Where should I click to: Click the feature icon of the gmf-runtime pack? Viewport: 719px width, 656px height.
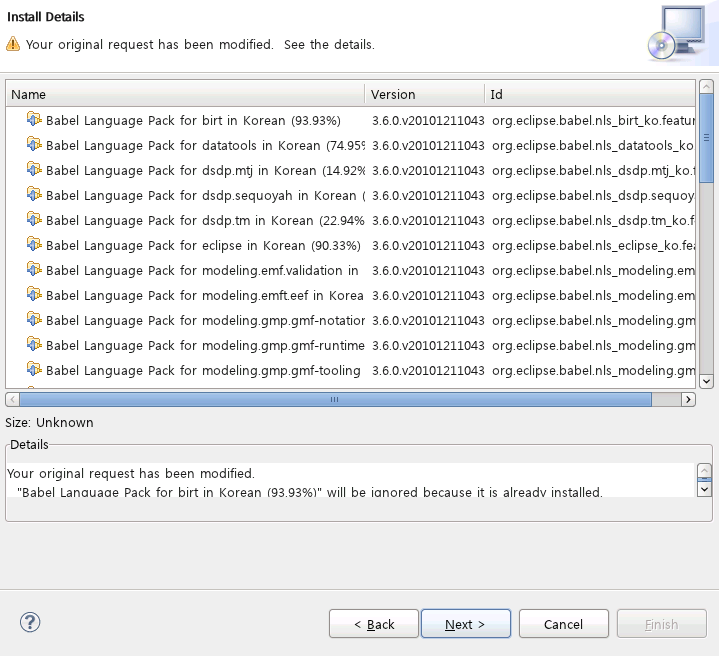pyautogui.click(x=34, y=344)
